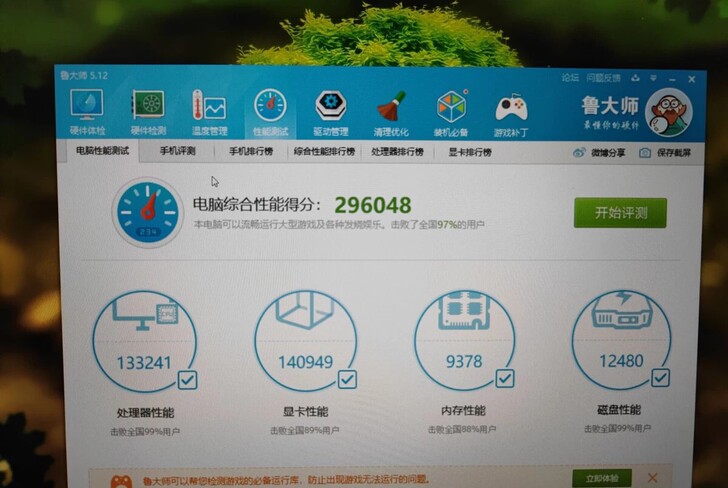Switch to 综合性能排行榜 tab
The width and height of the screenshot is (728, 488).
click(x=324, y=152)
